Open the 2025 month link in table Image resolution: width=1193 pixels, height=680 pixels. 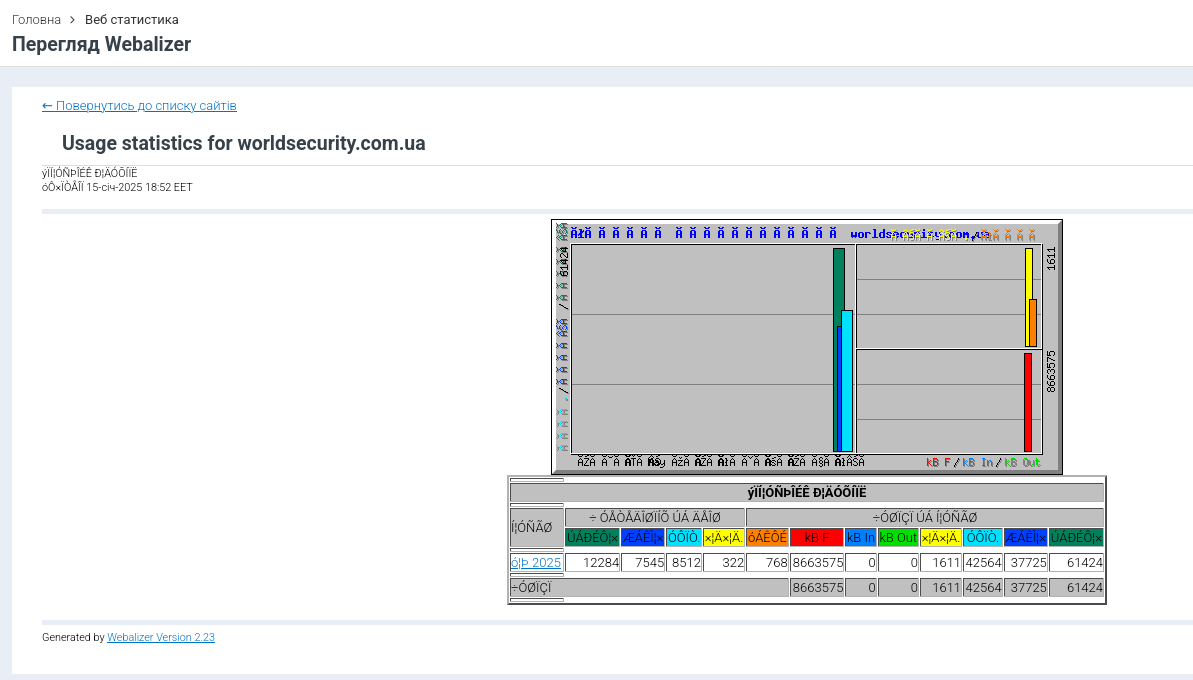click(x=536, y=563)
